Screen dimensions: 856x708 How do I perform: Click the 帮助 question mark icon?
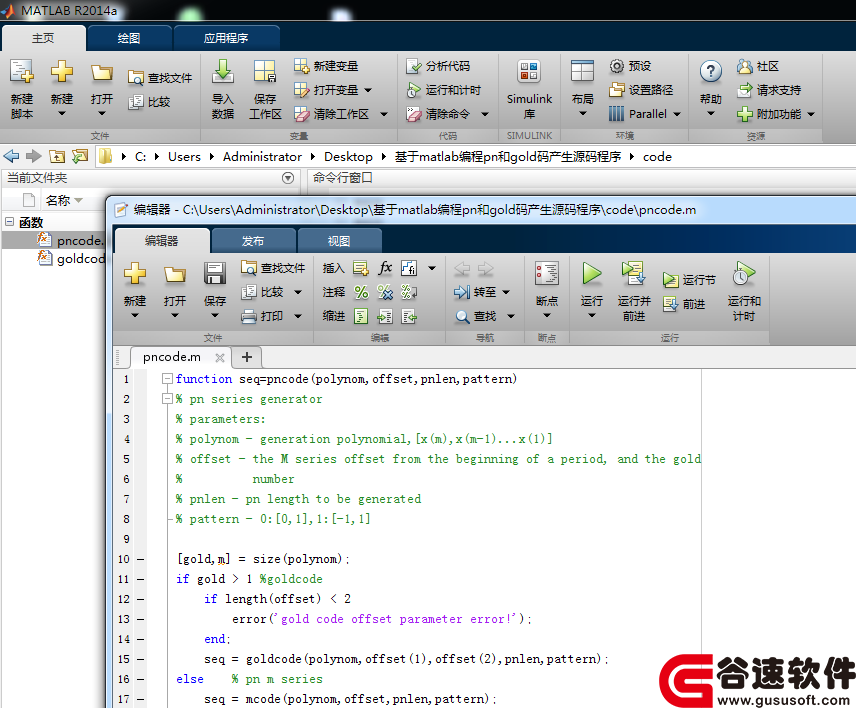pyautogui.click(x=710, y=71)
